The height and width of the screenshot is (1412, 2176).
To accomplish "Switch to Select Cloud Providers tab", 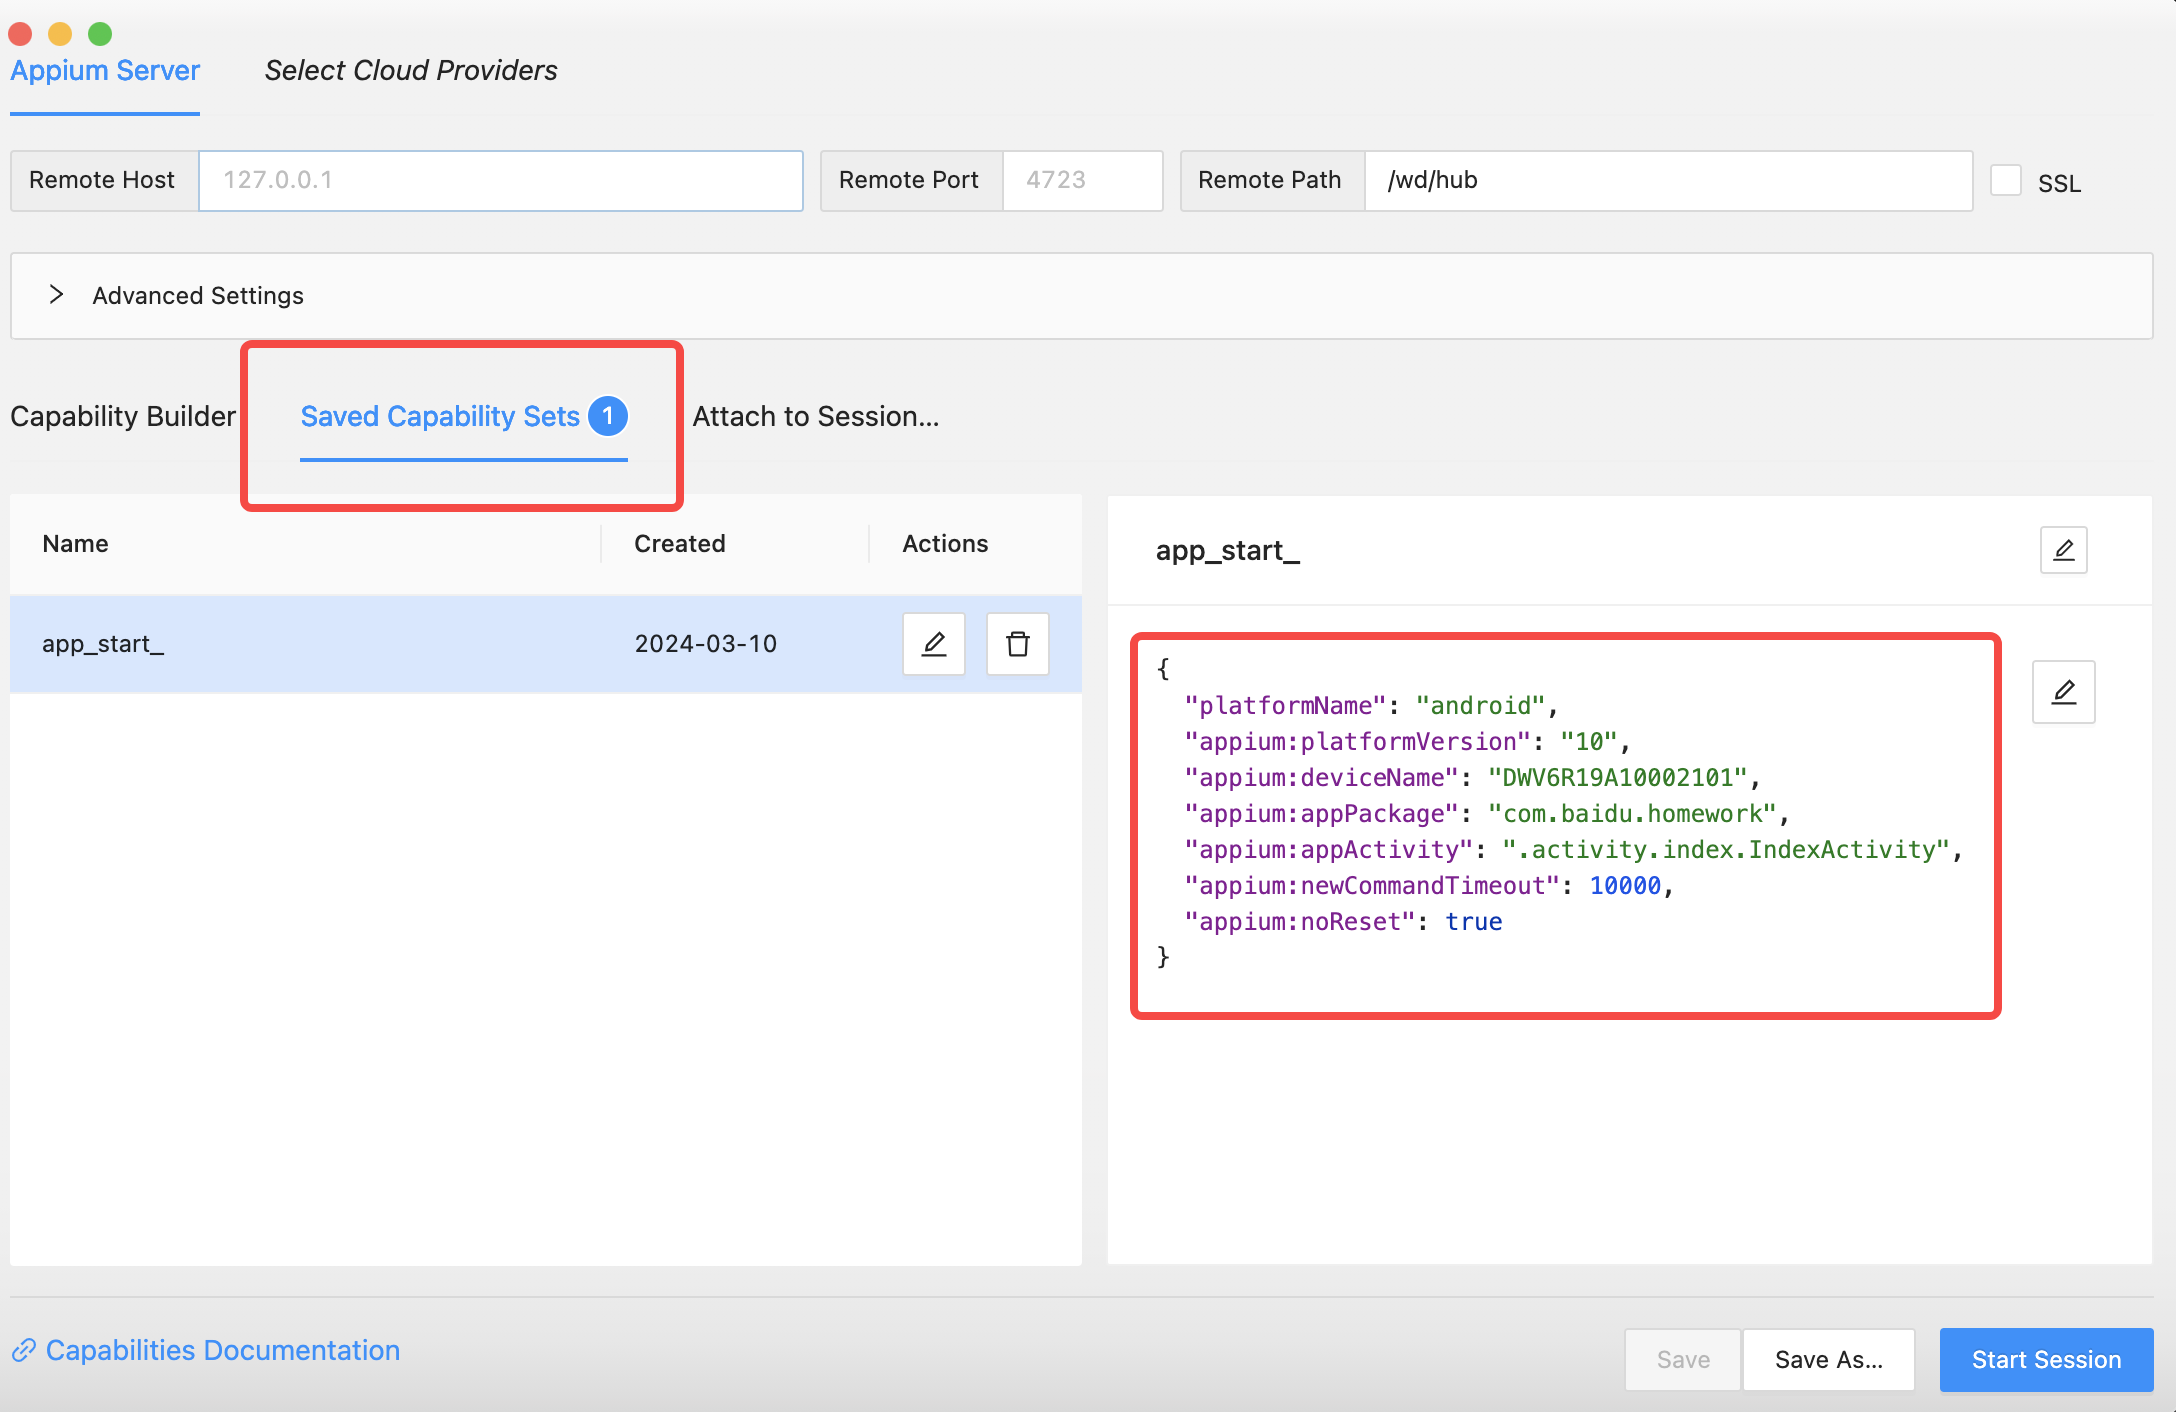I will point(411,70).
